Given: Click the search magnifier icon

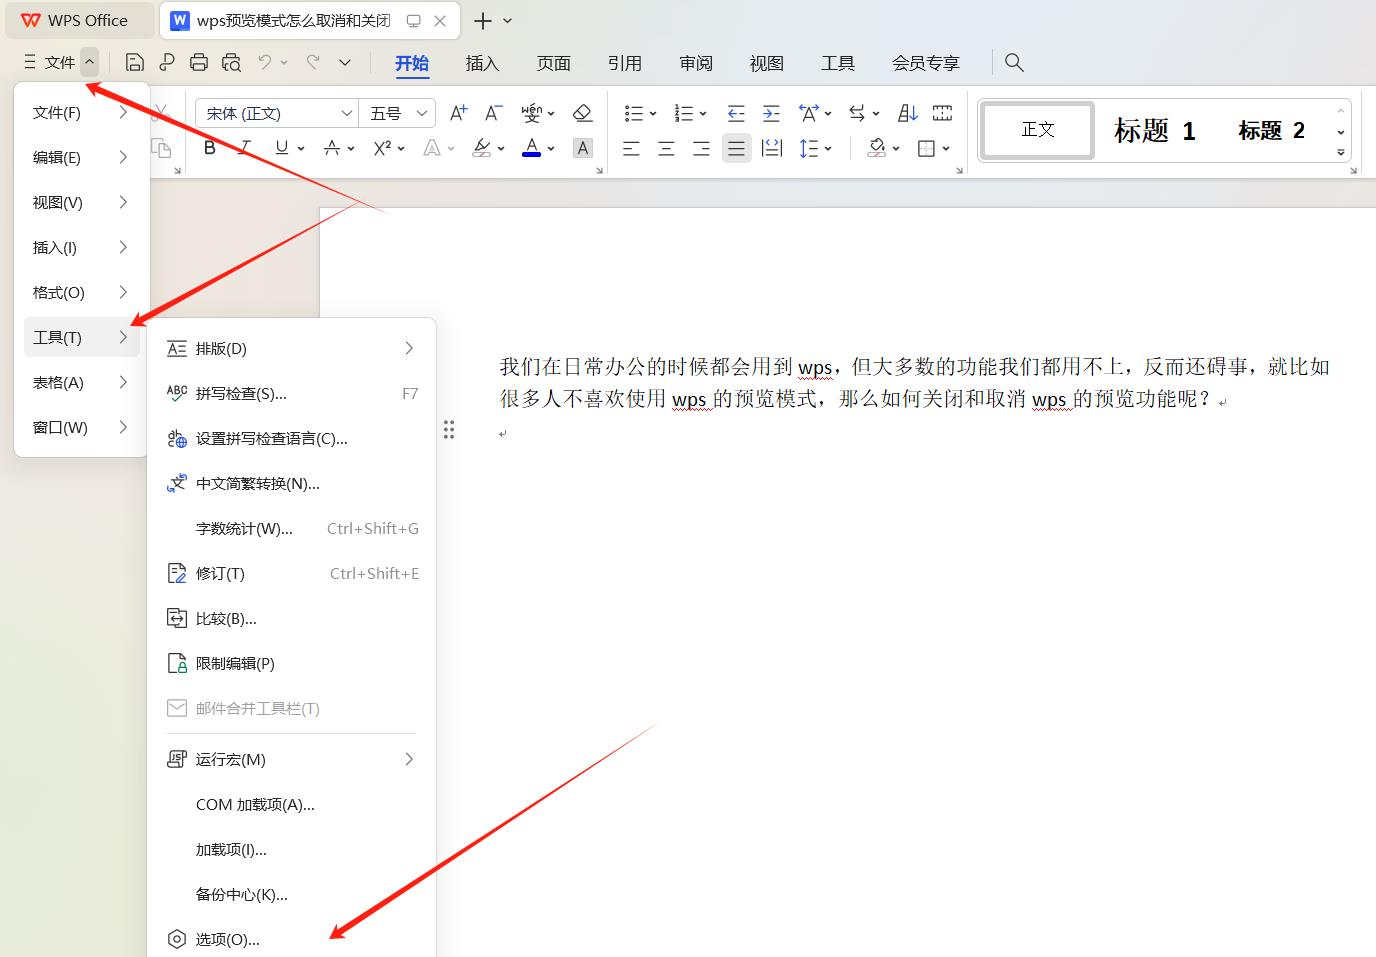Looking at the screenshot, I should pyautogui.click(x=1014, y=62).
